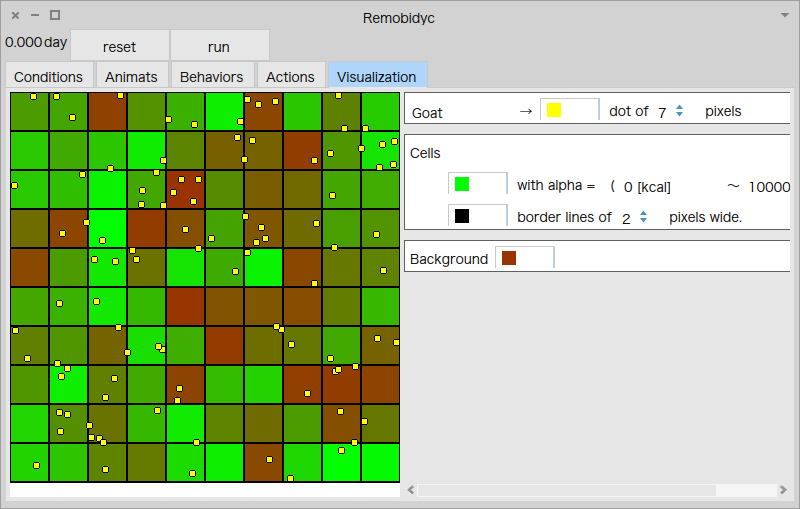Click the horizontal scrollbar left arrow
Viewport: 800px width, 509px height.
point(410,490)
